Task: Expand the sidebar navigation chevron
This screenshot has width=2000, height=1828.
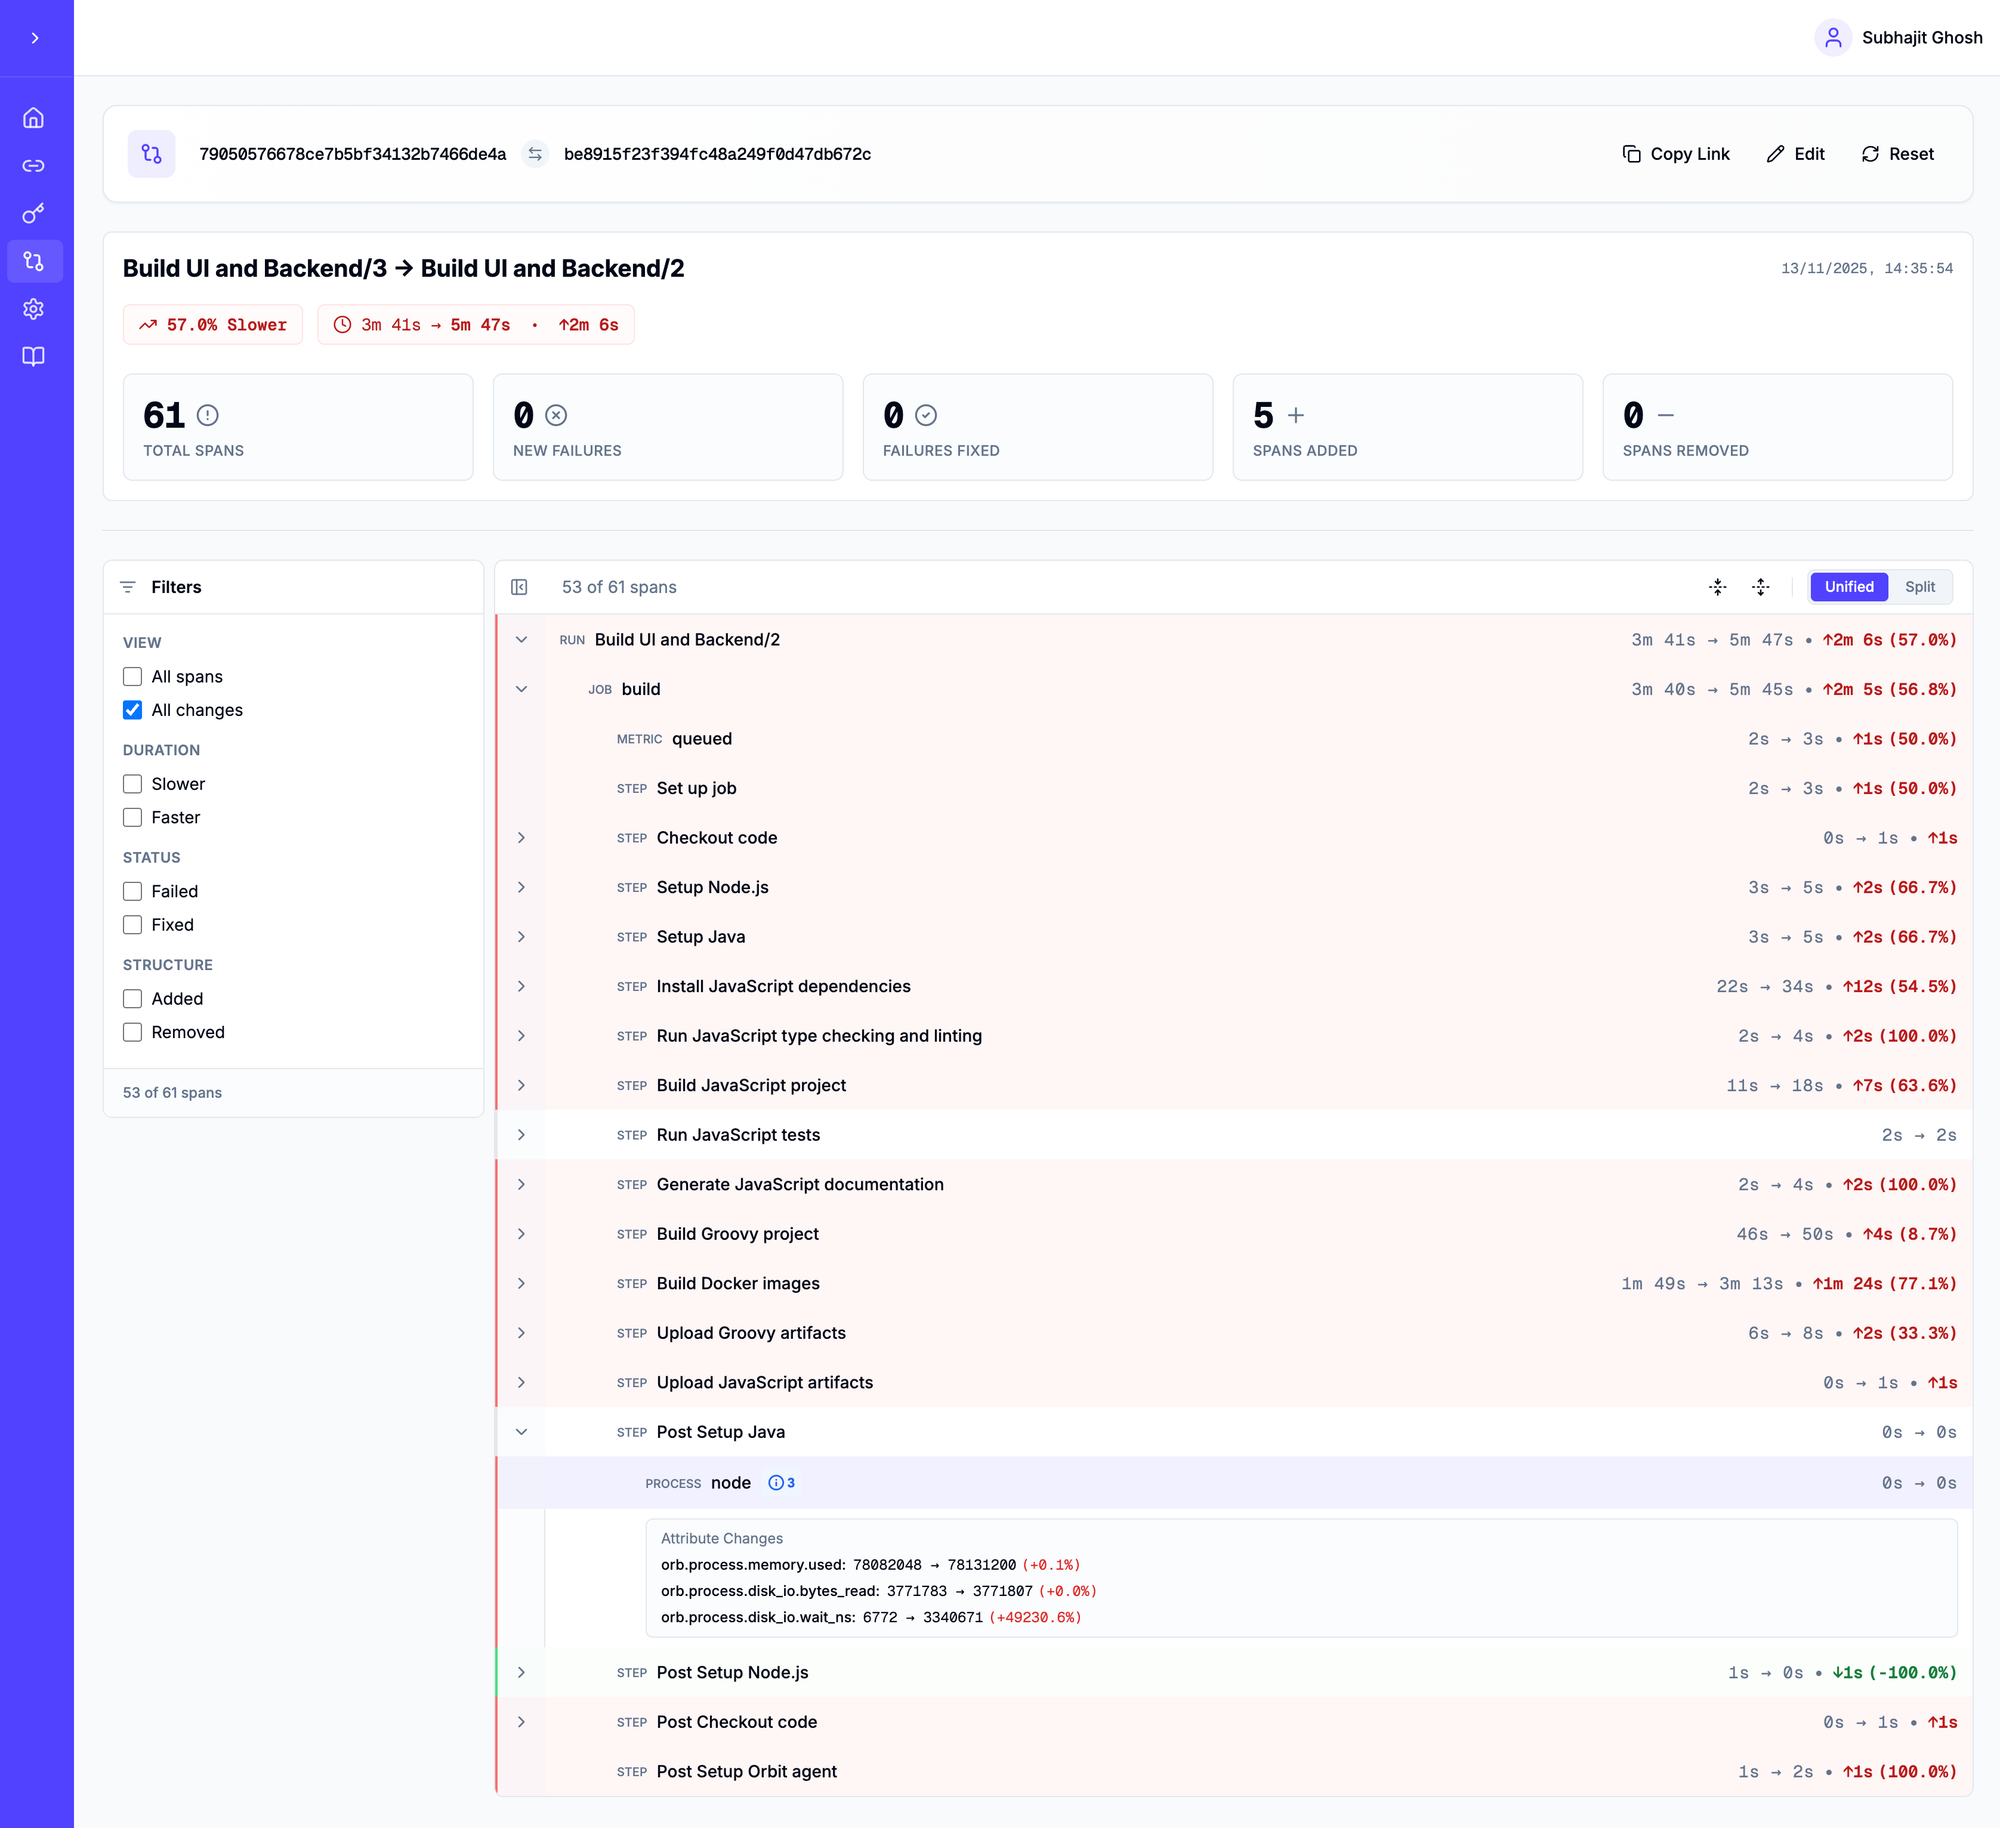Action: 35,38
